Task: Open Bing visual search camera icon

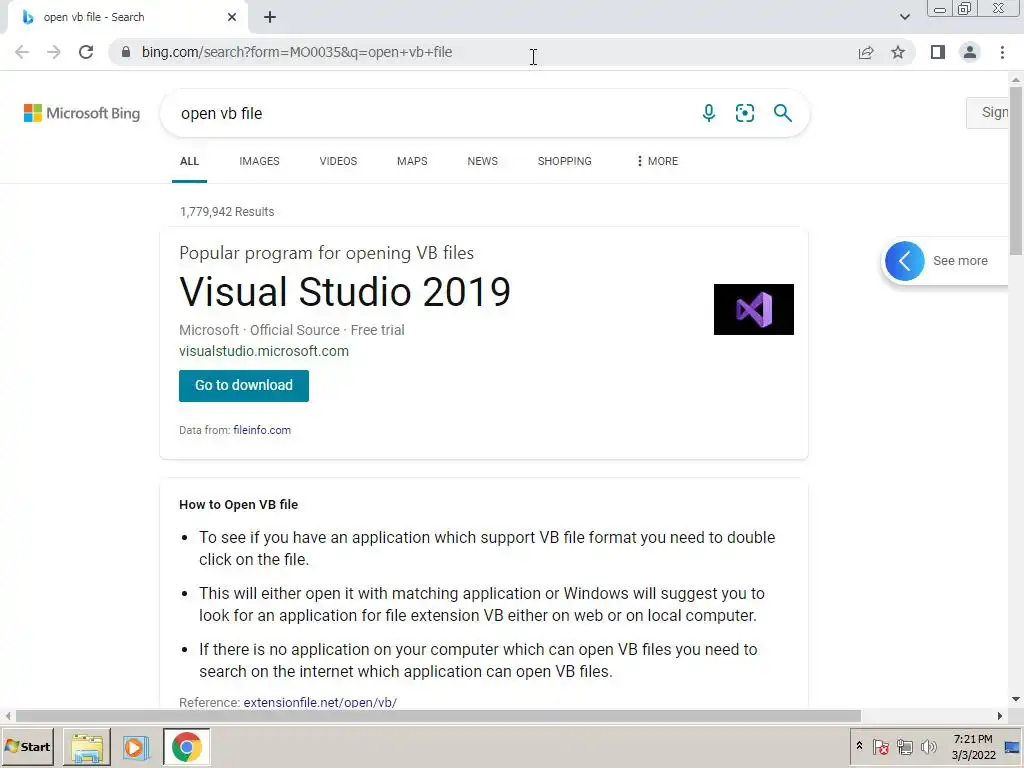Action: tap(744, 113)
